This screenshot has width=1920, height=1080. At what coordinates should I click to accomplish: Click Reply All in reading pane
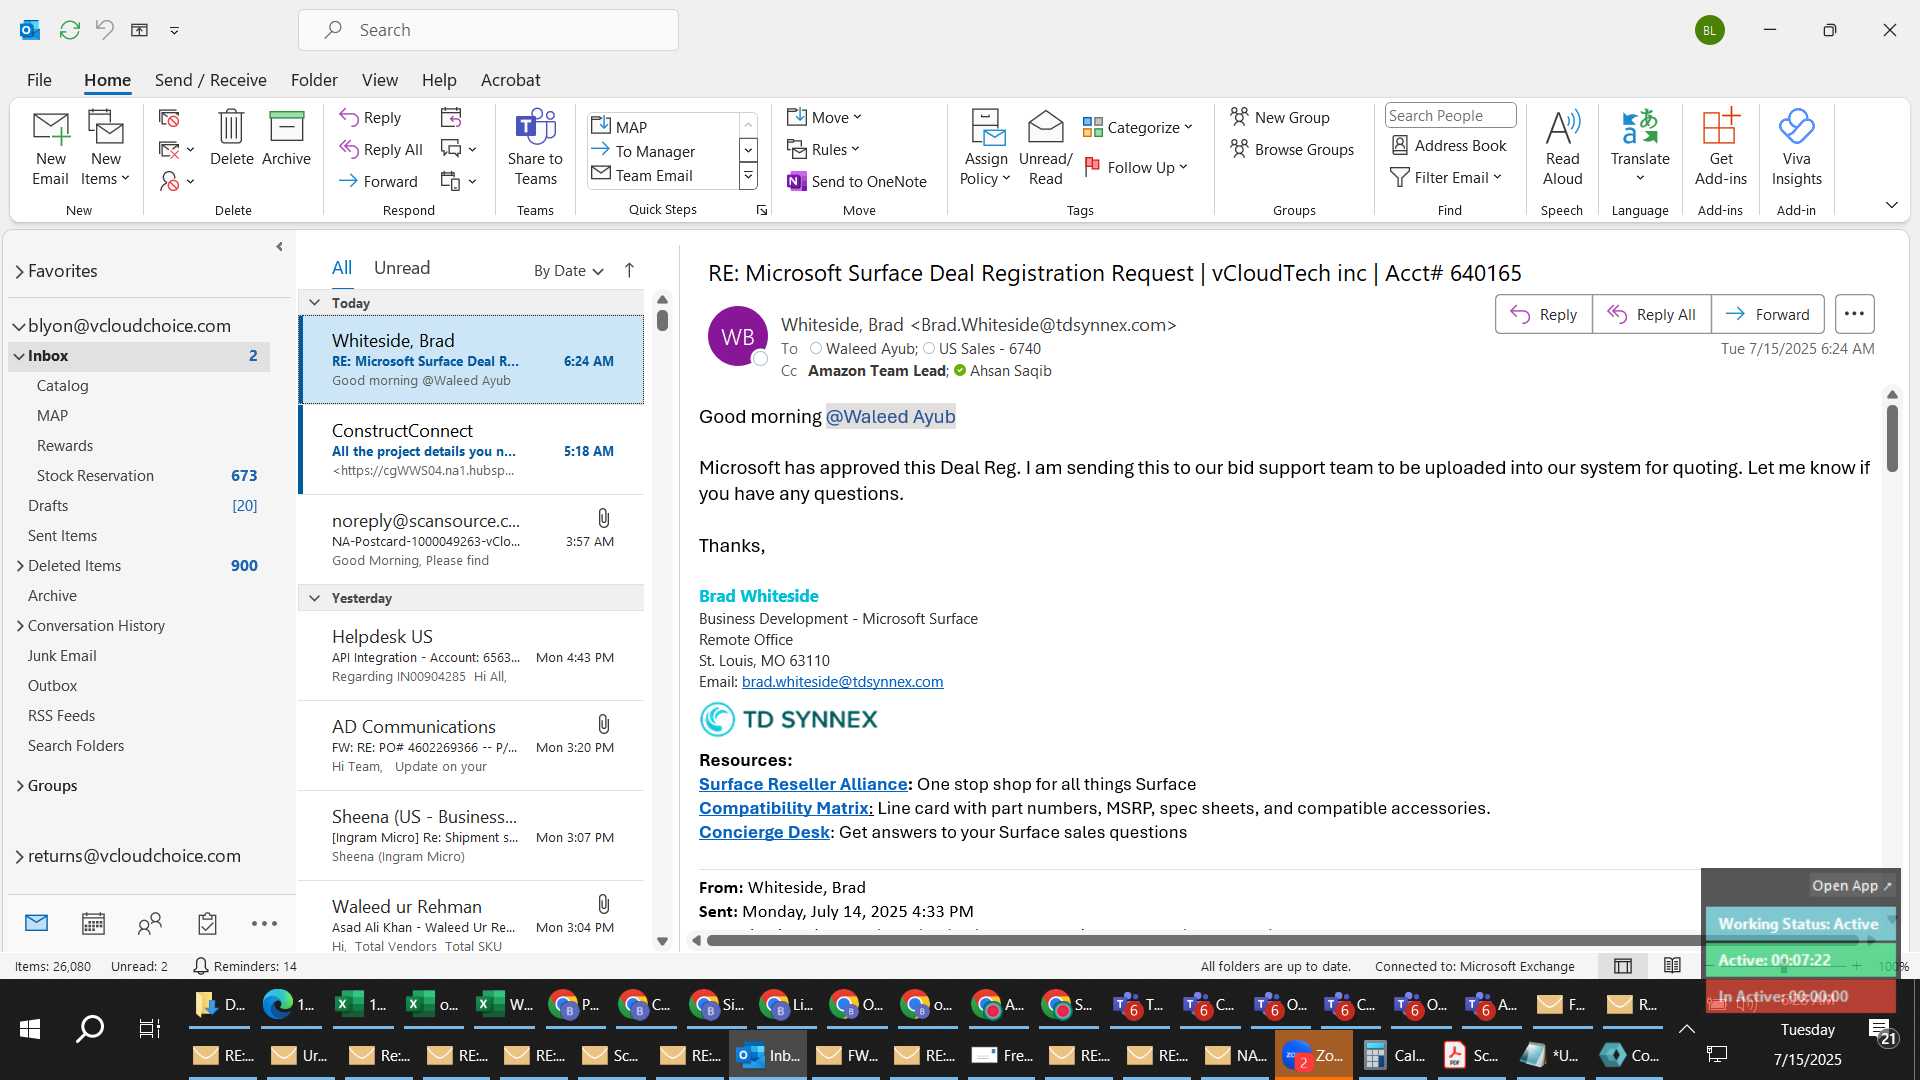[1651, 314]
